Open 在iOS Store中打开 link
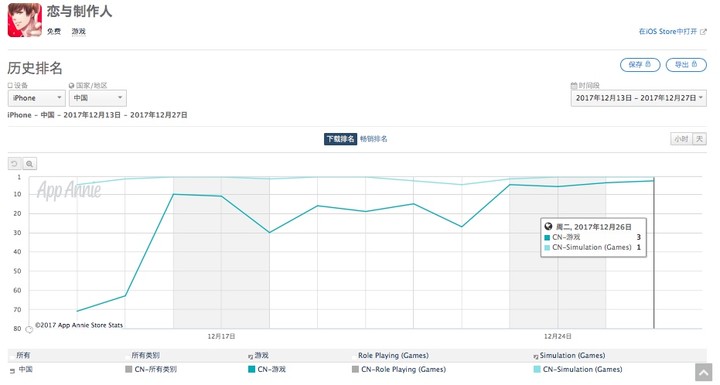 pyautogui.click(x=668, y=32)
